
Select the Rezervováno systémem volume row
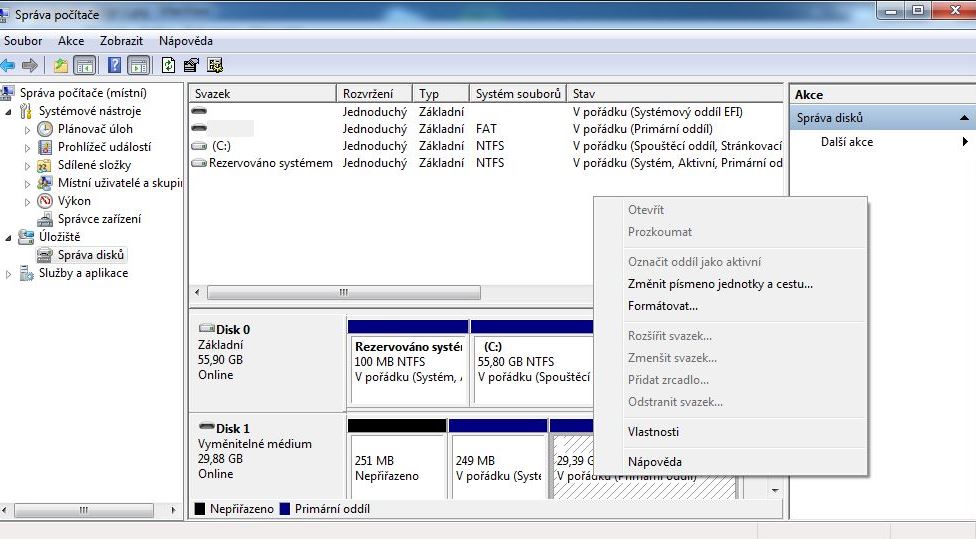click(x=486, y=162)
